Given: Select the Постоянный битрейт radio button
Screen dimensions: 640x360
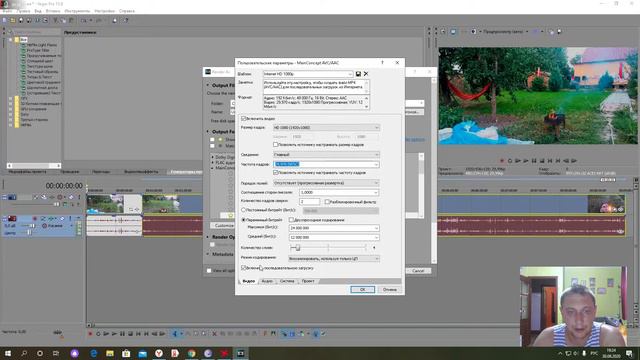Looking at the screenshot, I should click(244, 210).
